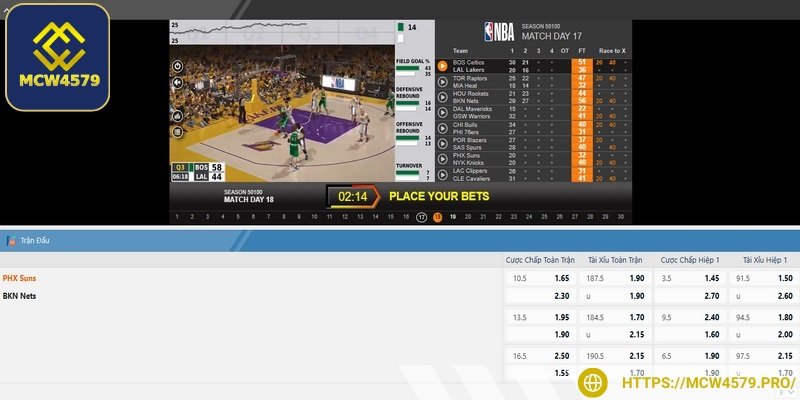
Task: Click the Tài Xỉu Hiệp 1 column header
Action: tap(765, 260)
